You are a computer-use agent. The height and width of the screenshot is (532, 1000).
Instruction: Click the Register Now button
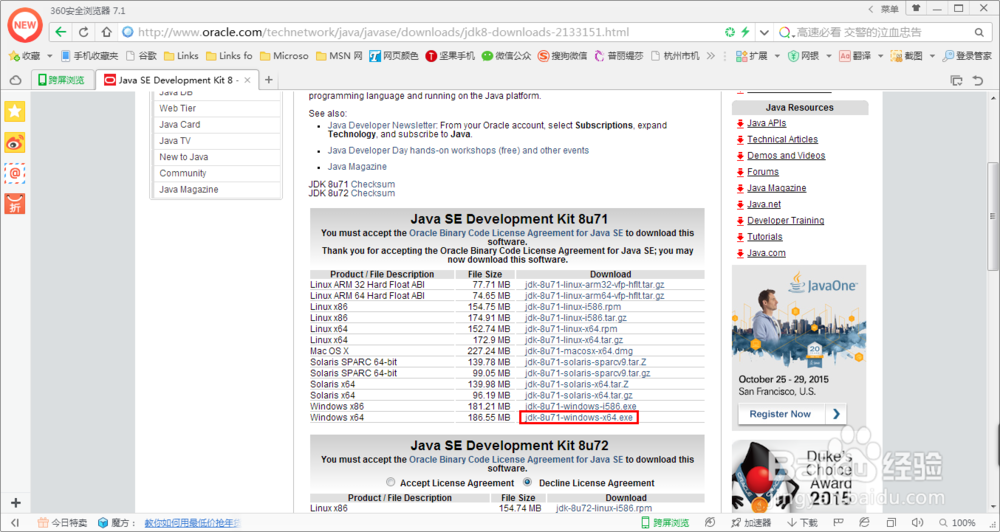792,414
